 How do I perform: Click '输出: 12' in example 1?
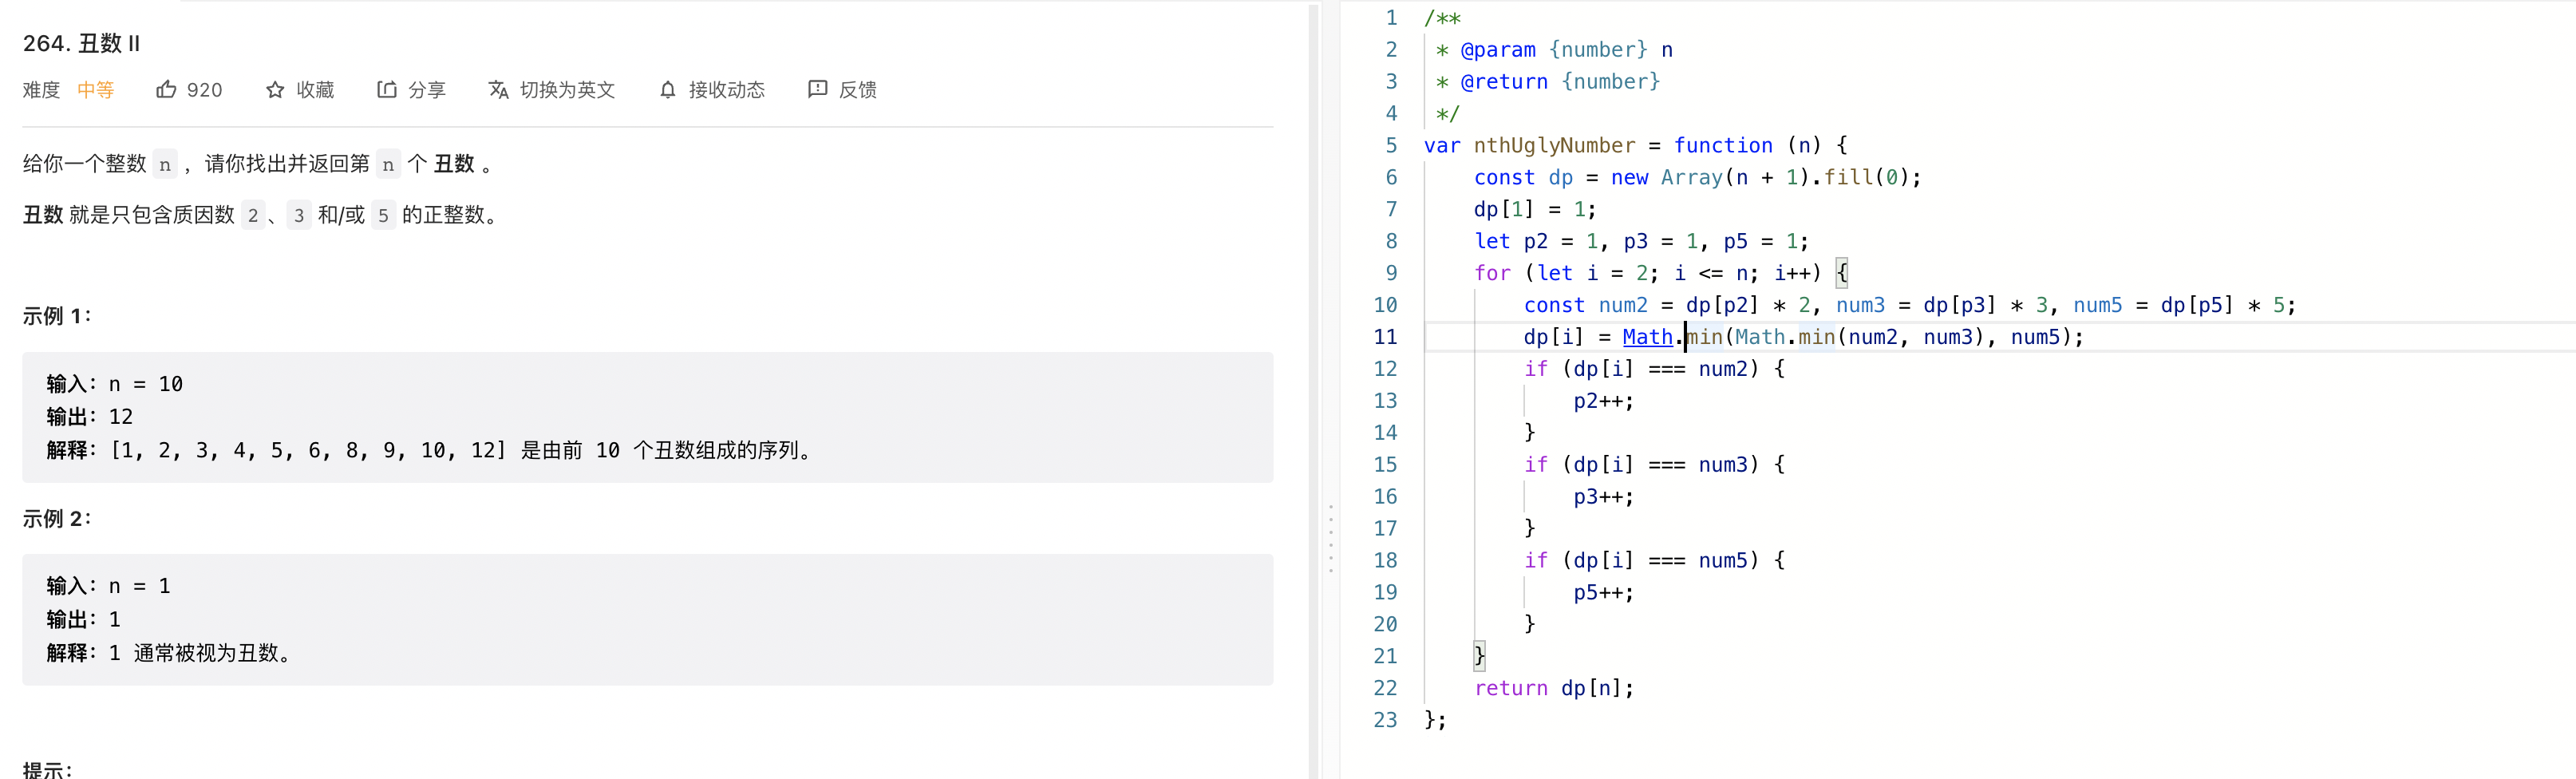90,417
